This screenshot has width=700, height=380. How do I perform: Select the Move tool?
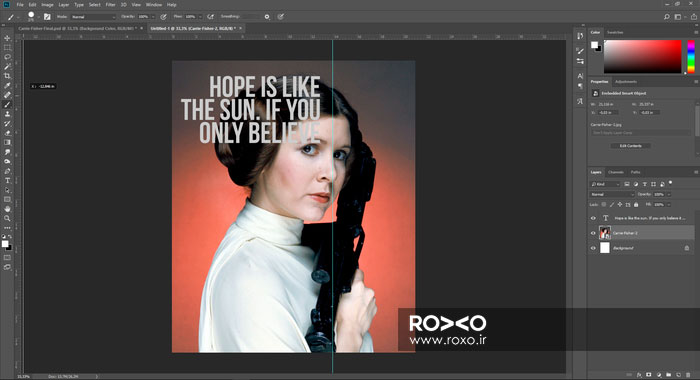point(7,38)
